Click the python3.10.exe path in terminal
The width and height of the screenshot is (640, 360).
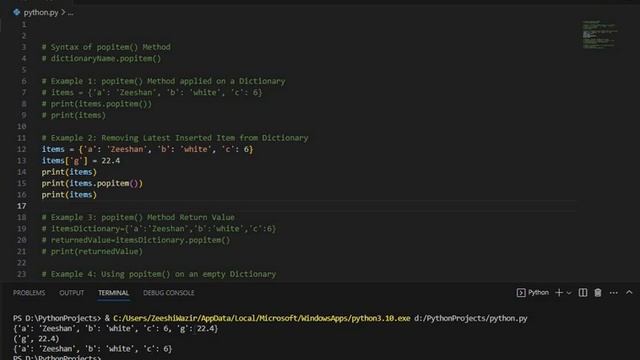click(262, 318)
